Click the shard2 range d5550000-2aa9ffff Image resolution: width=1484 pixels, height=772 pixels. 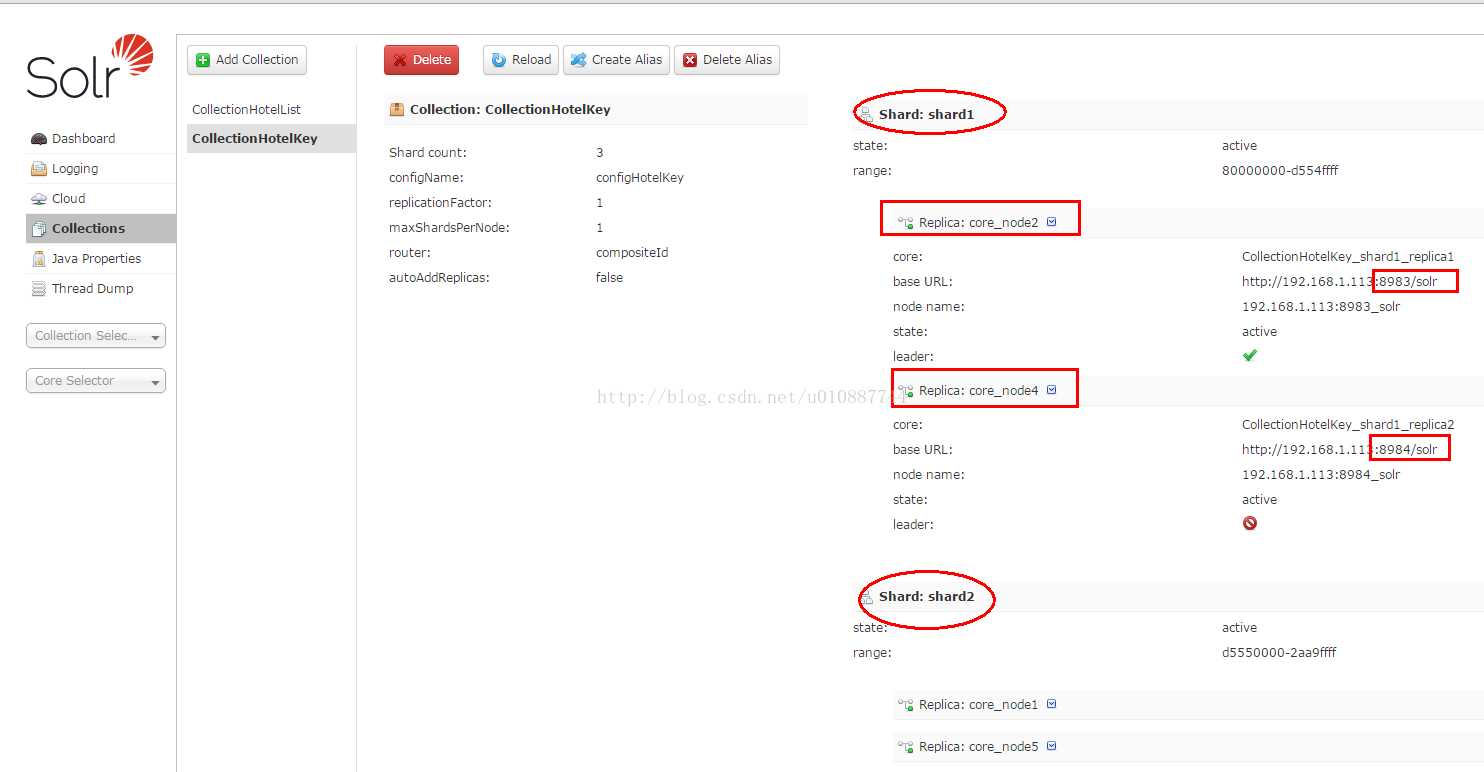[1279, 653]
